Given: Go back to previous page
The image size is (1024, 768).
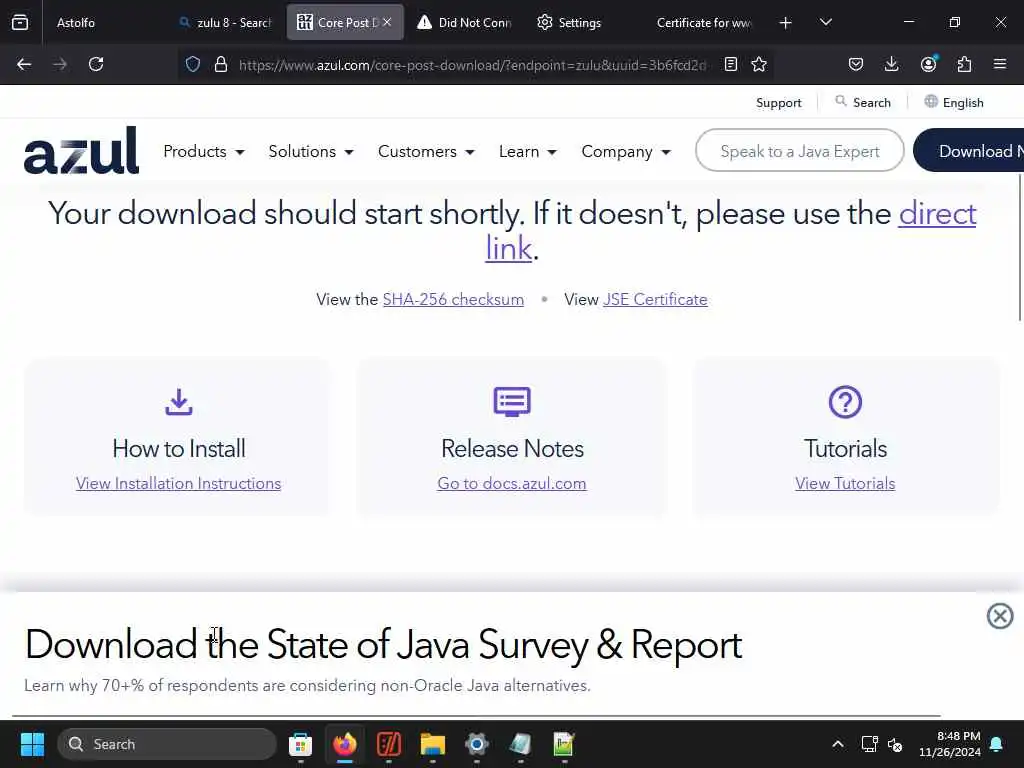Looking at the screenshot, I should (24, 64).
